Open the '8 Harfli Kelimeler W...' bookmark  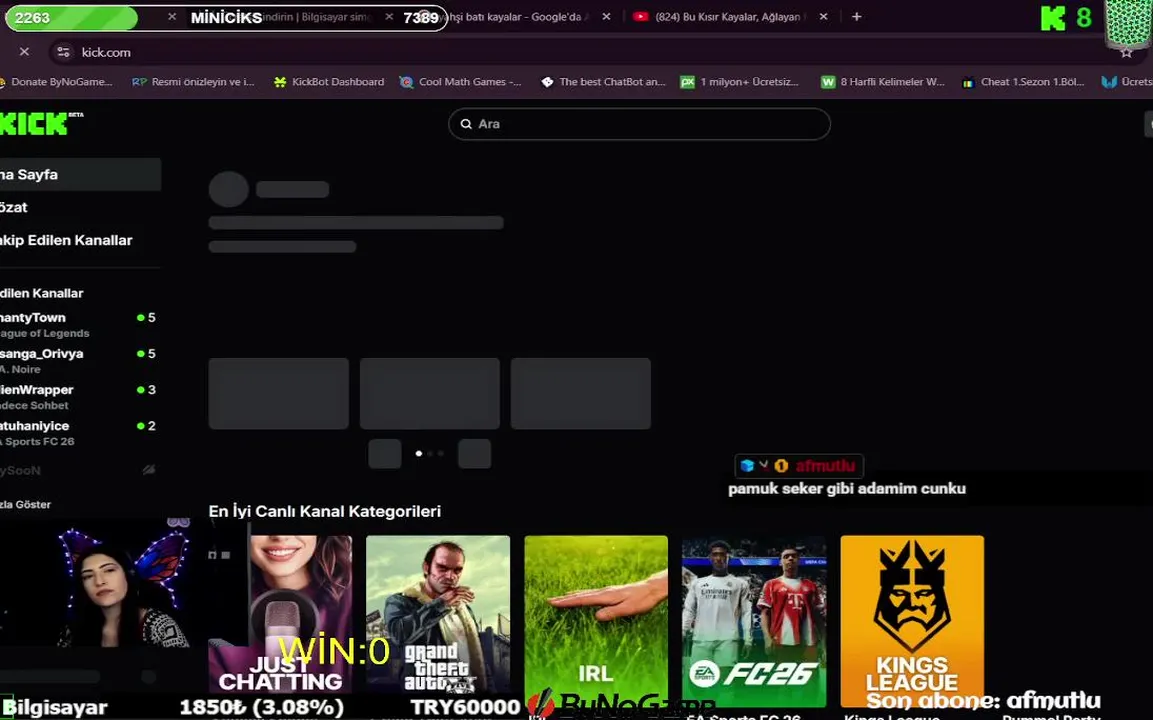click(x=883, y=82)
